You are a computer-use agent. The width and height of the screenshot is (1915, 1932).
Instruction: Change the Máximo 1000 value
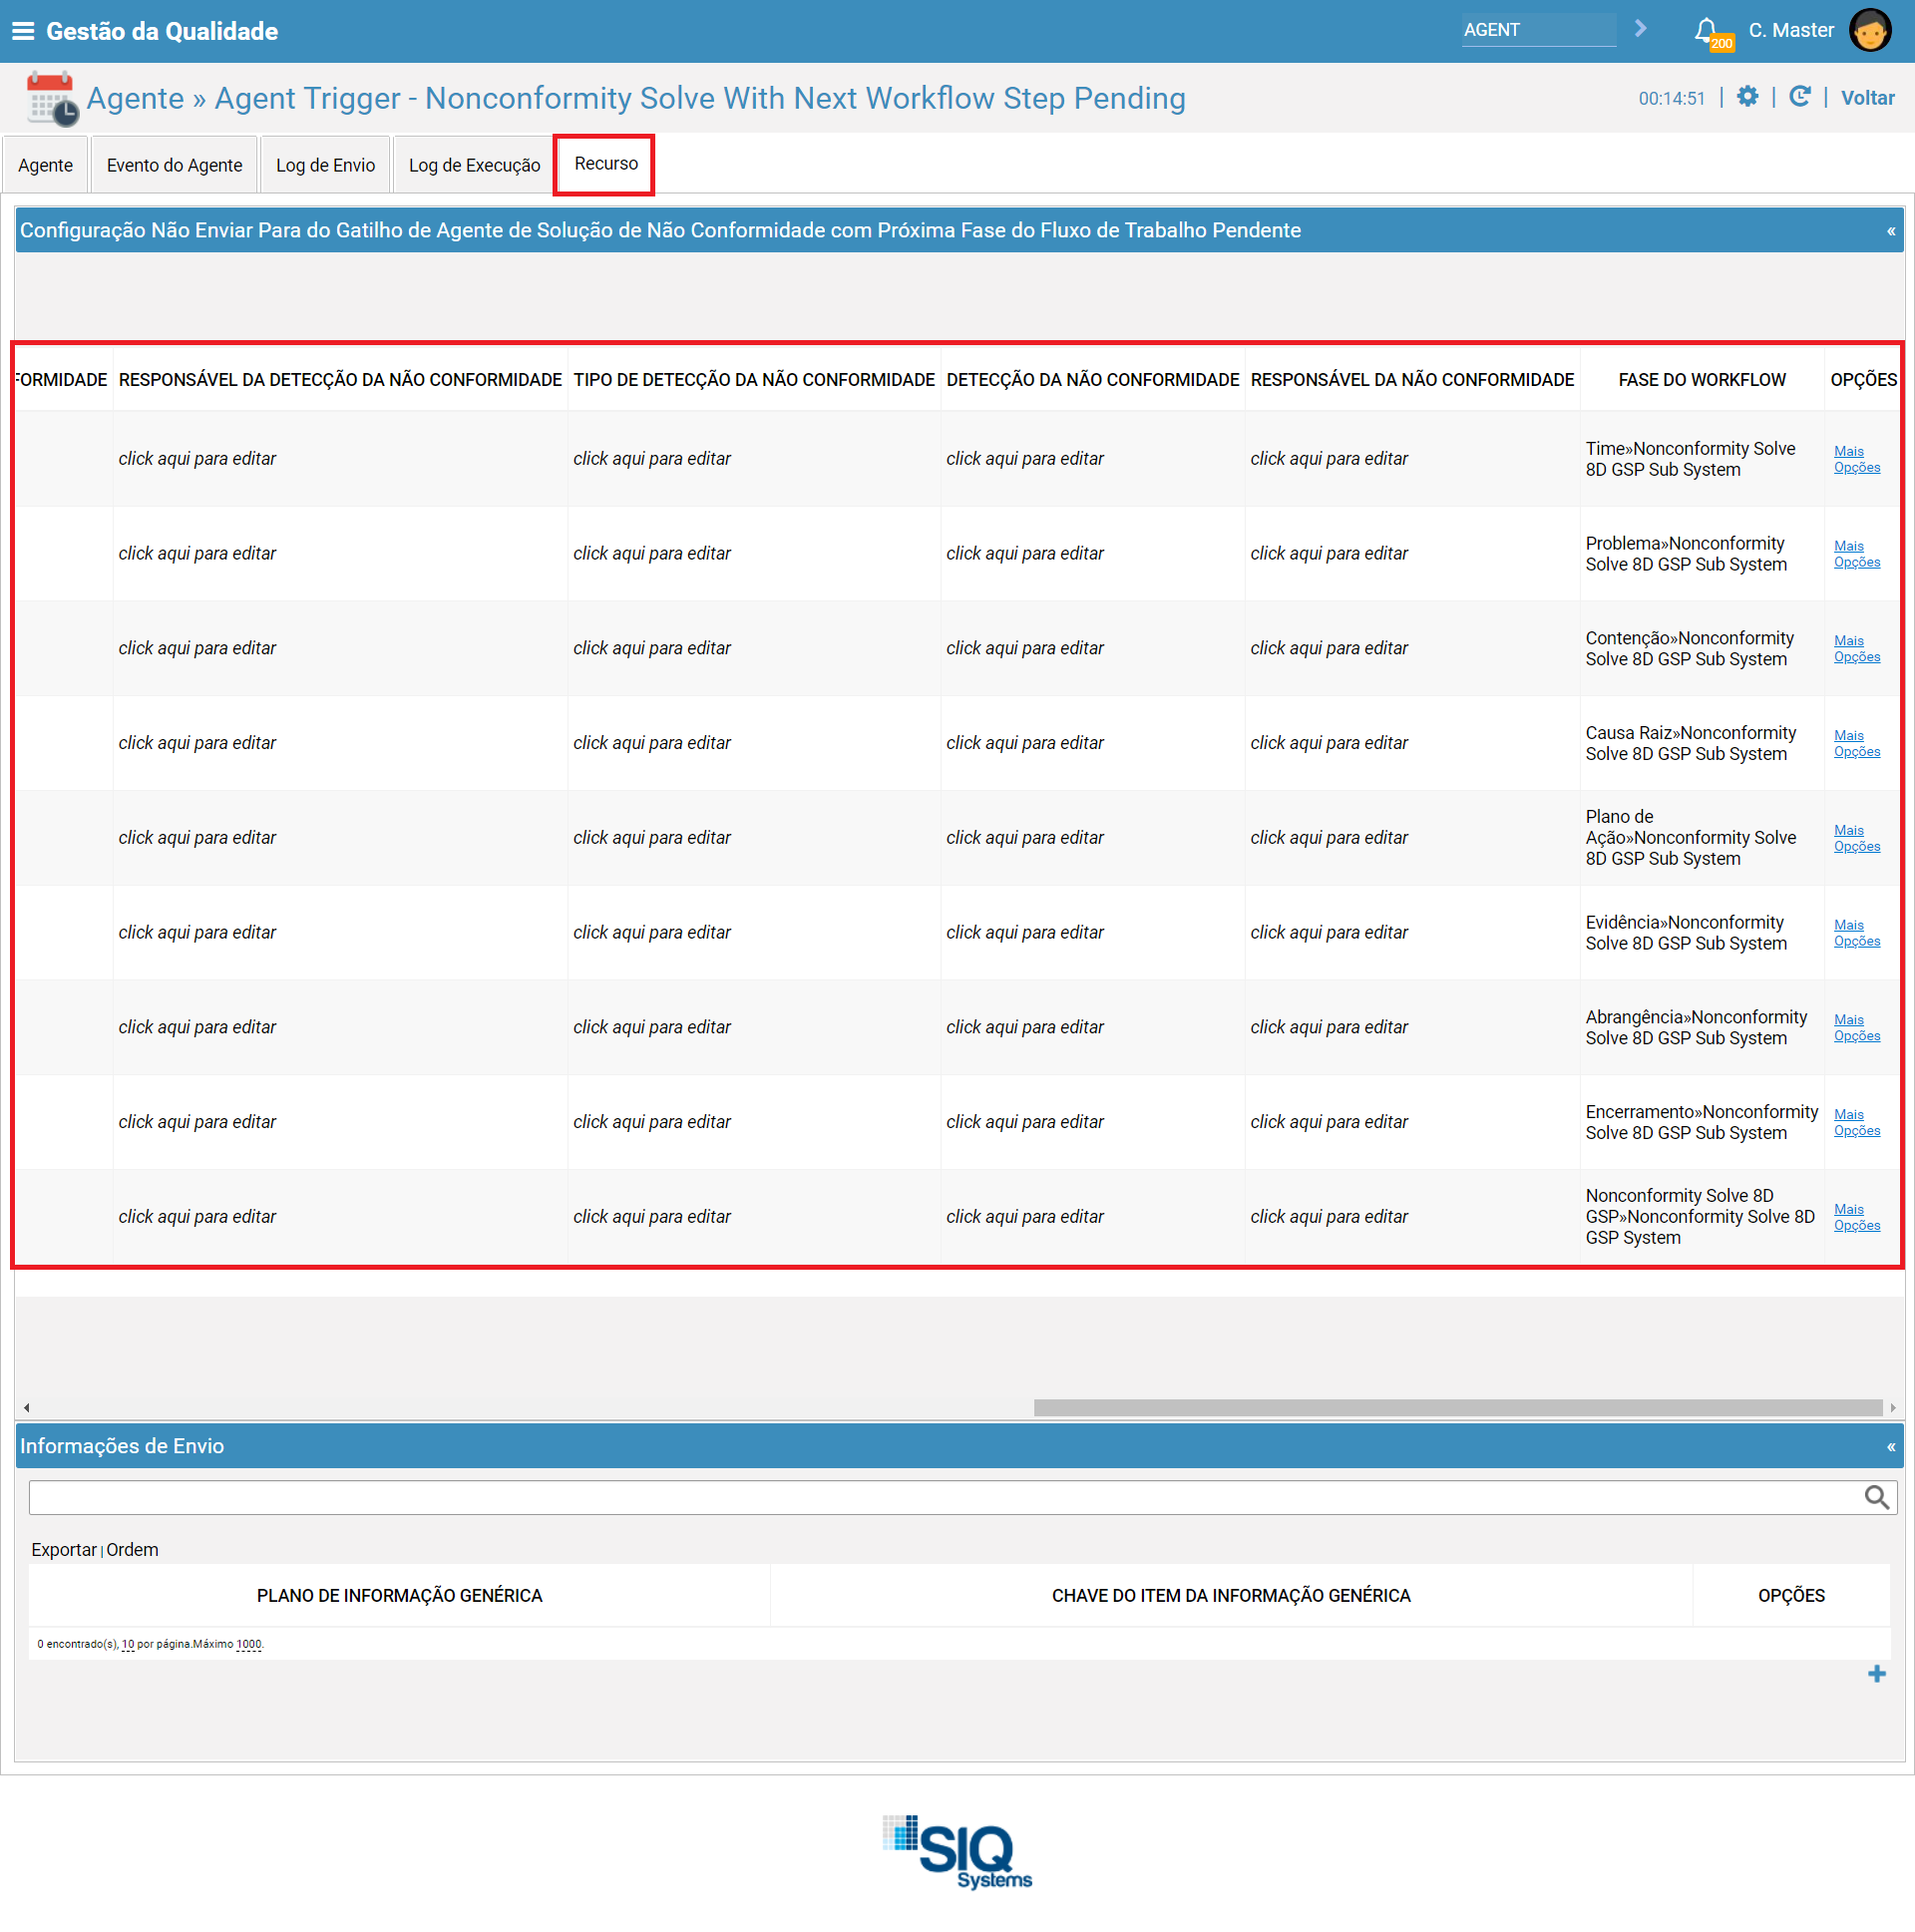pos(248,1644)
